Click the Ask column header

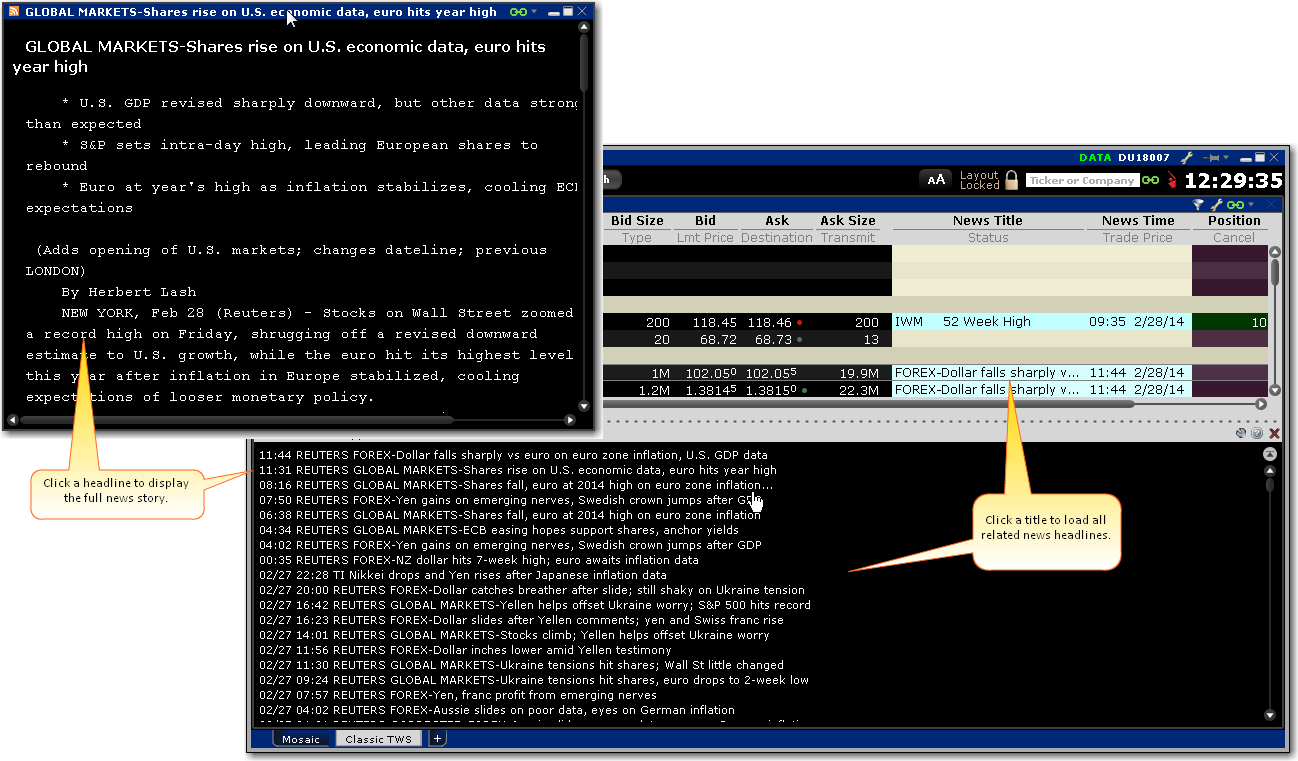tap(777, 221)
